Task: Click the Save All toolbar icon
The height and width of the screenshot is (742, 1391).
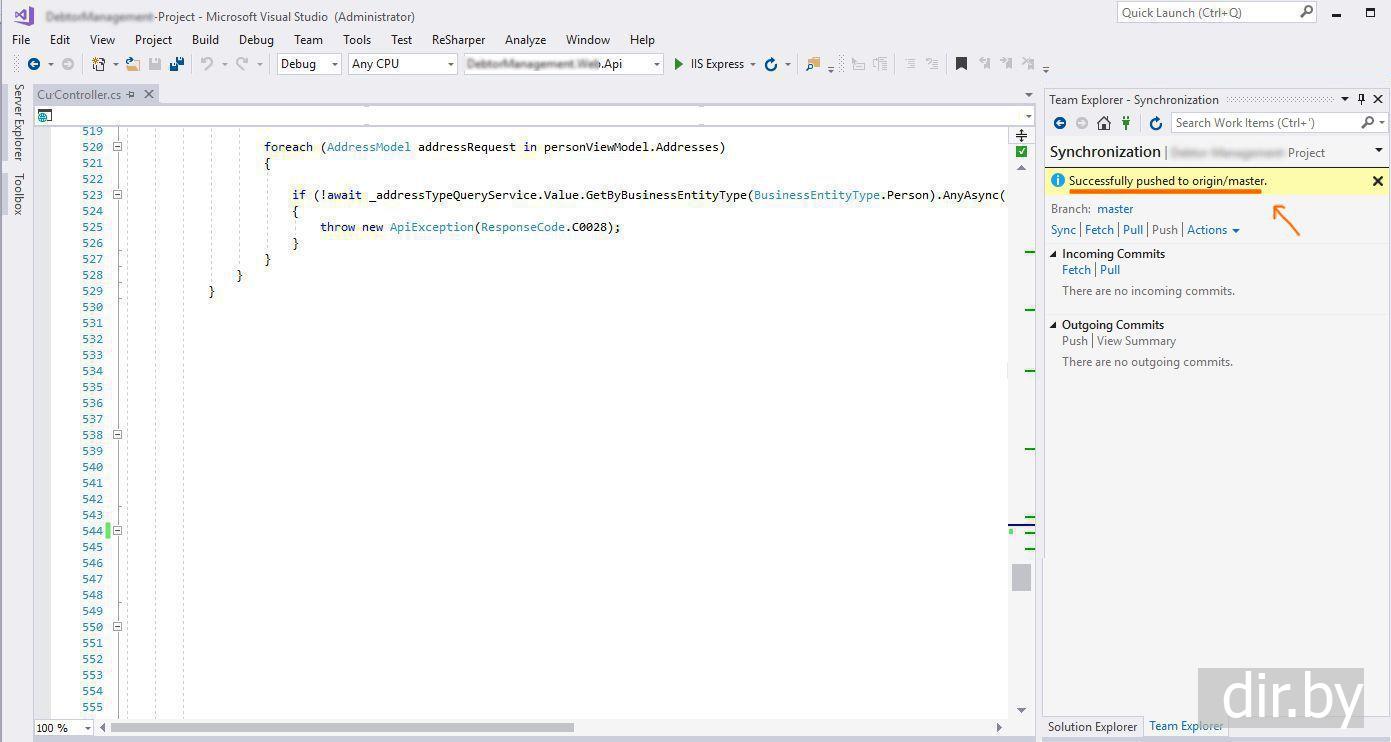Action: [177, 64]
